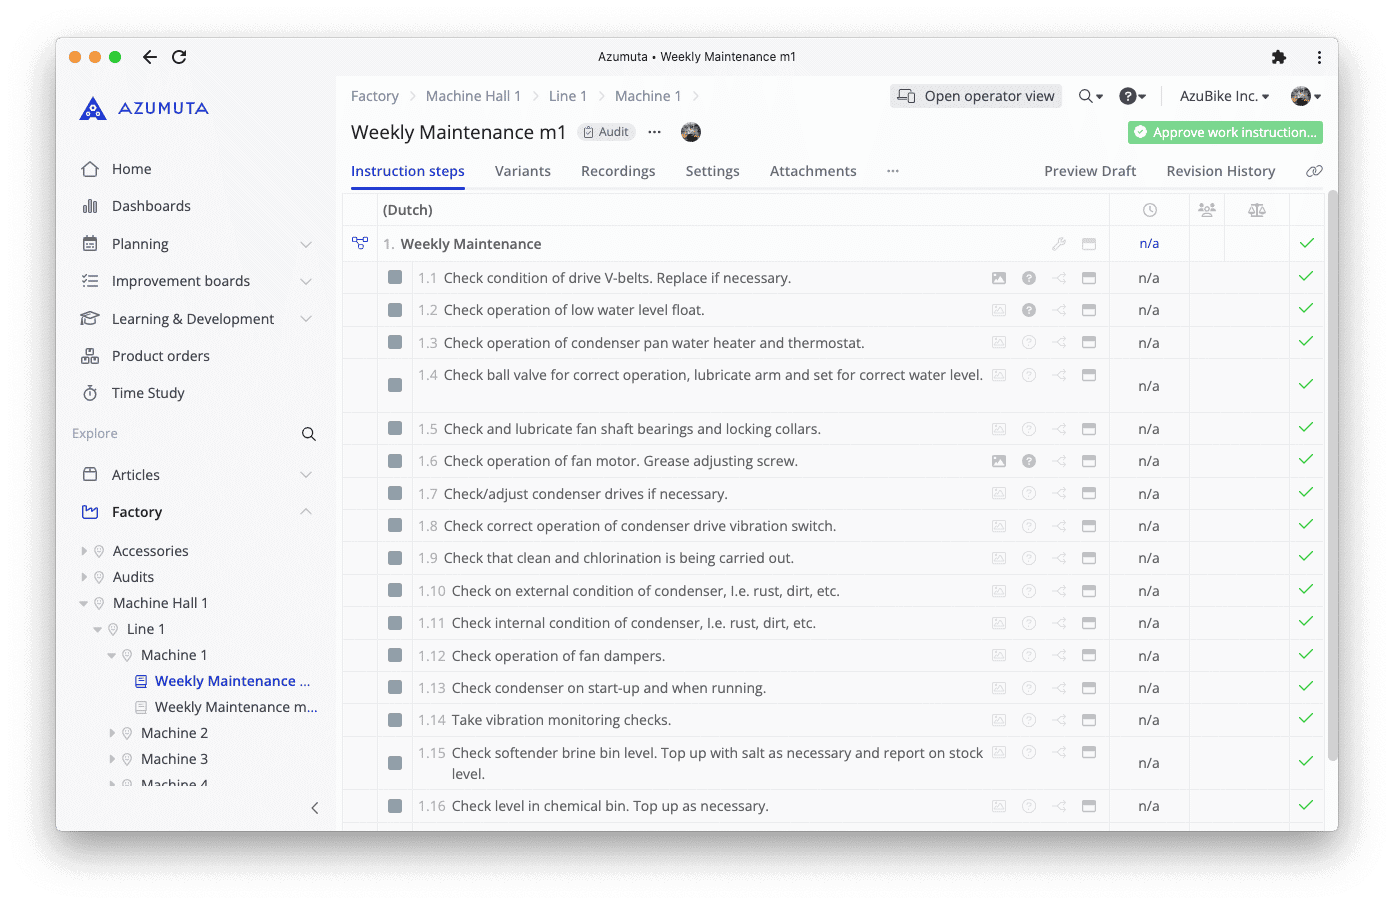Image resolution: width=1394 pixels, height=905 pixels.
Task: Click the clock column header icon
Action: 1149,209
